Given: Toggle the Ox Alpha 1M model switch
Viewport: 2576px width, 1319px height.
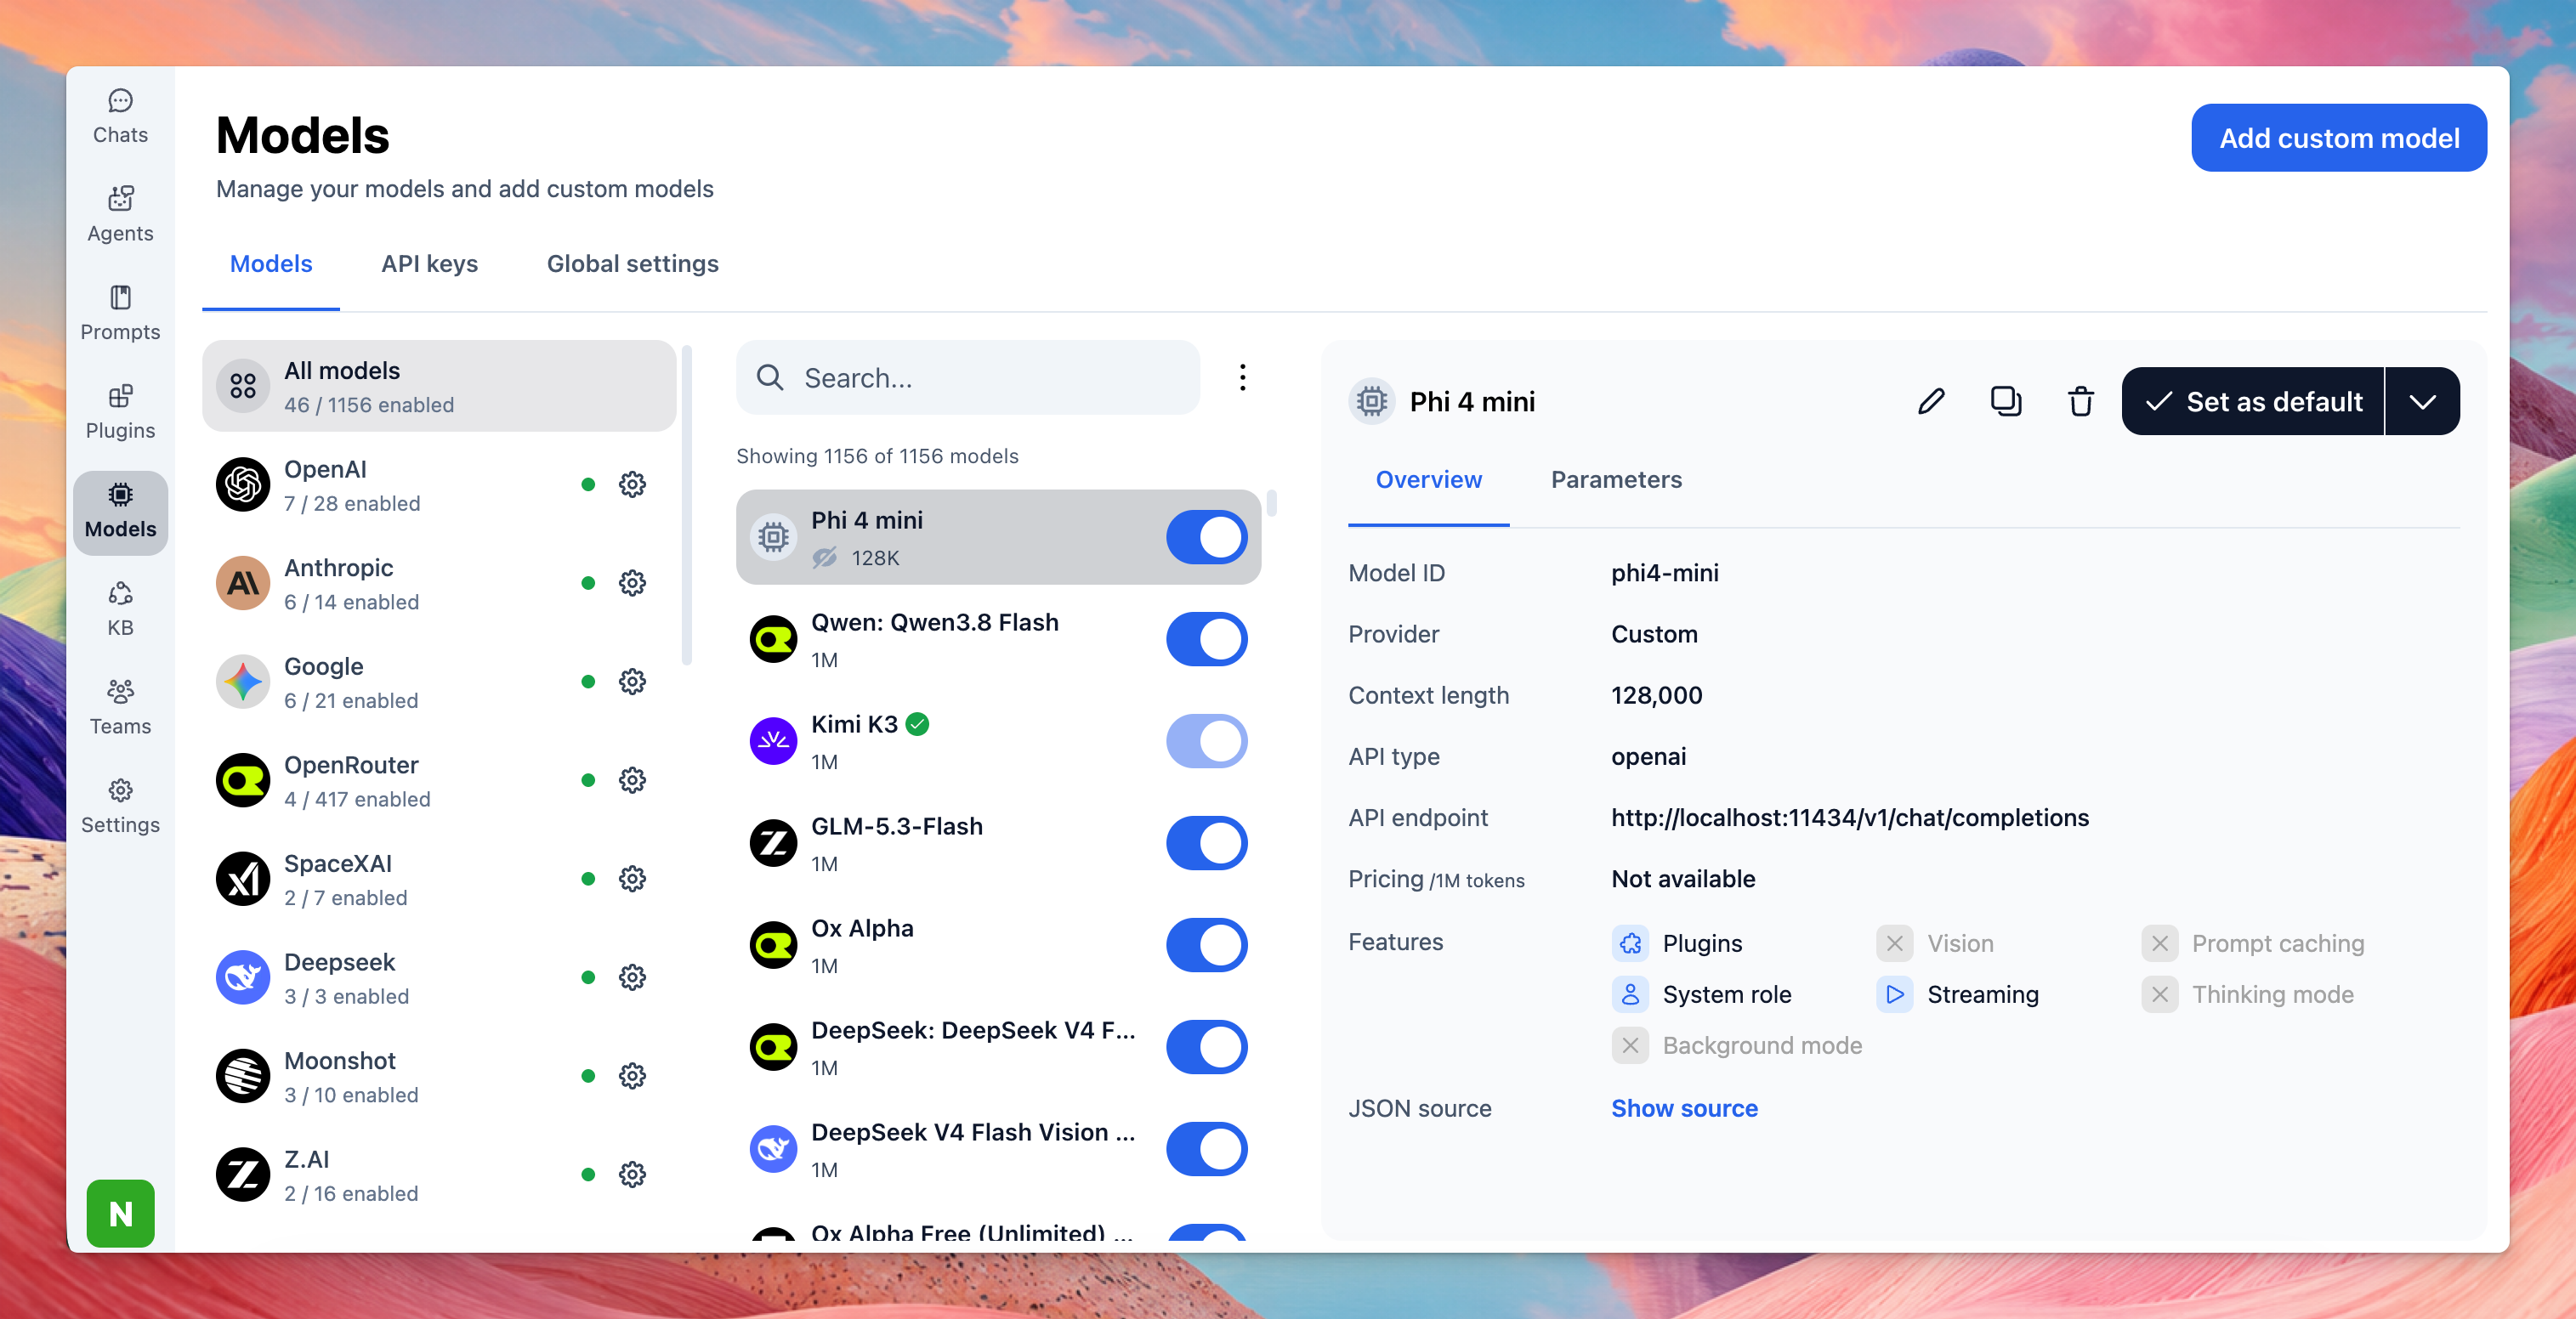Looking at the screenshot, I should pos(1207,945).
